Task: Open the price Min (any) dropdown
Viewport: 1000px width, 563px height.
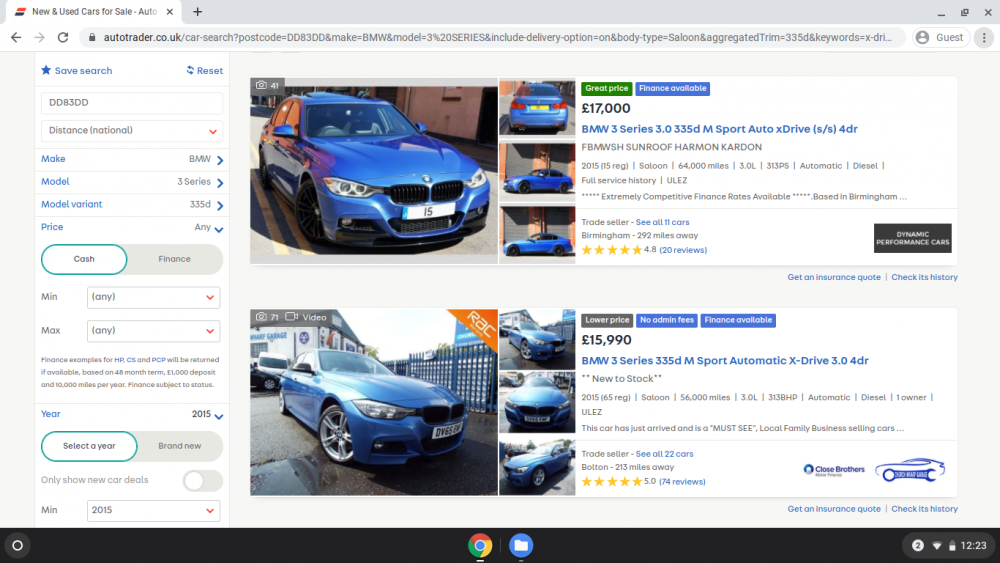Action: coord(153,297)
